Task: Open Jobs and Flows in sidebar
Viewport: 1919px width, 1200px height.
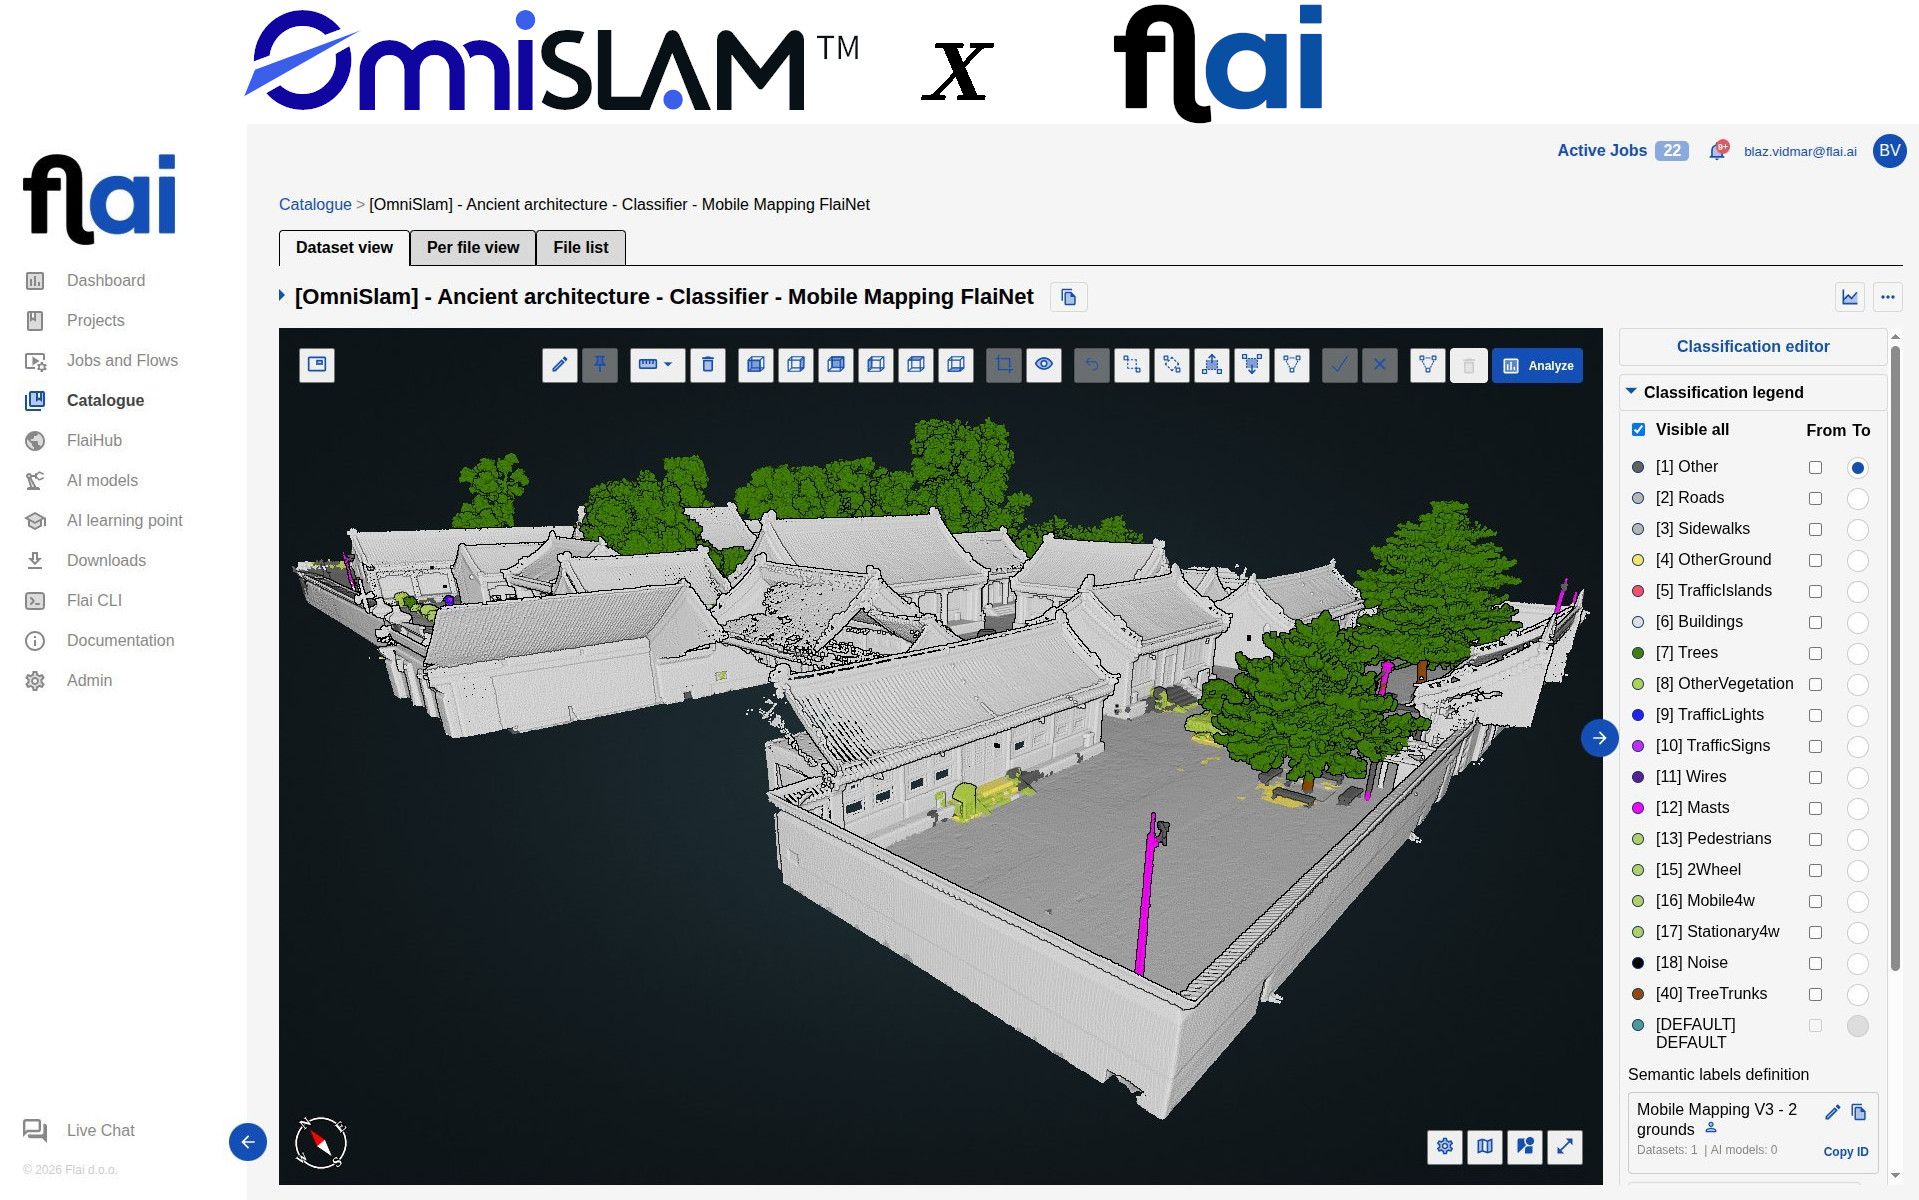Action: [x=122, y=361]
